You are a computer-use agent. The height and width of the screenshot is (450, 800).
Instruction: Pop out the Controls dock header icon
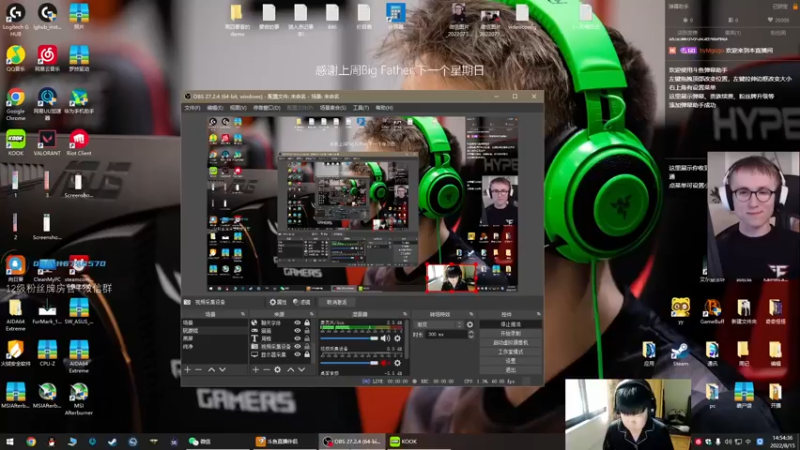[x=538, y=314]
